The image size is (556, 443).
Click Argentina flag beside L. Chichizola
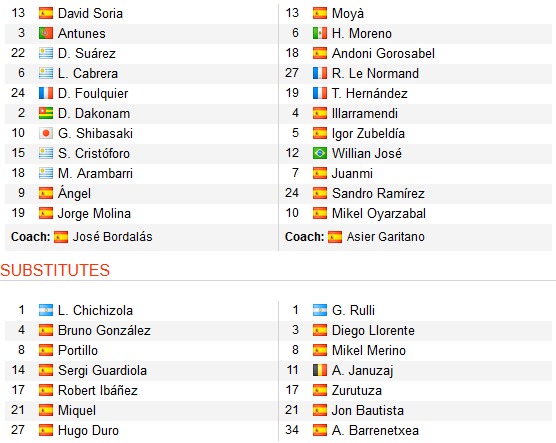tap(46, 310)
